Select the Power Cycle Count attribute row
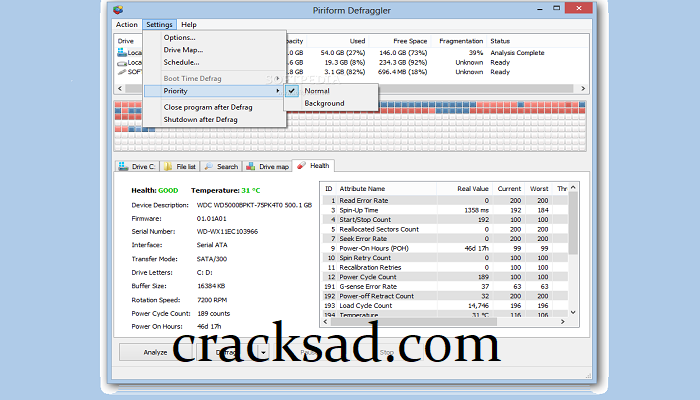 (445, 277)
